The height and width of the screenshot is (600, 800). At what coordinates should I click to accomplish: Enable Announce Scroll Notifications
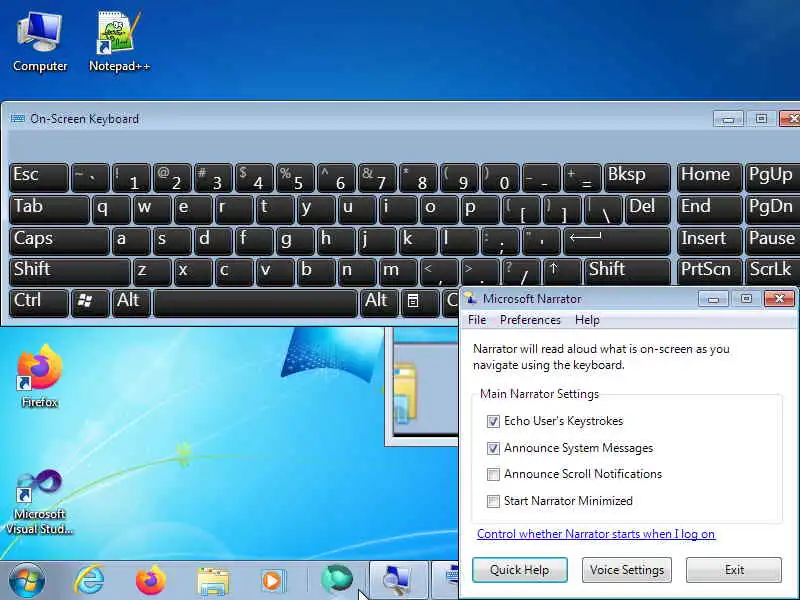click(x=493, y=474)
